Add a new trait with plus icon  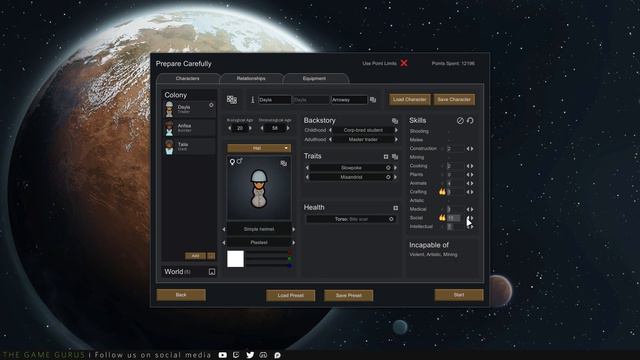point(386,156)
